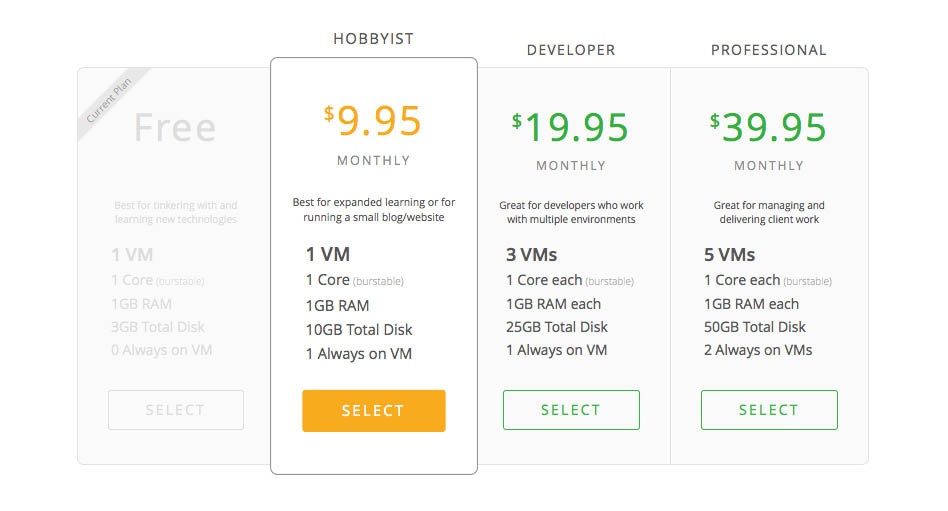Click the 5 VMs Professional feature
Viewport: 948px width, 511px height.
(729, 255)
